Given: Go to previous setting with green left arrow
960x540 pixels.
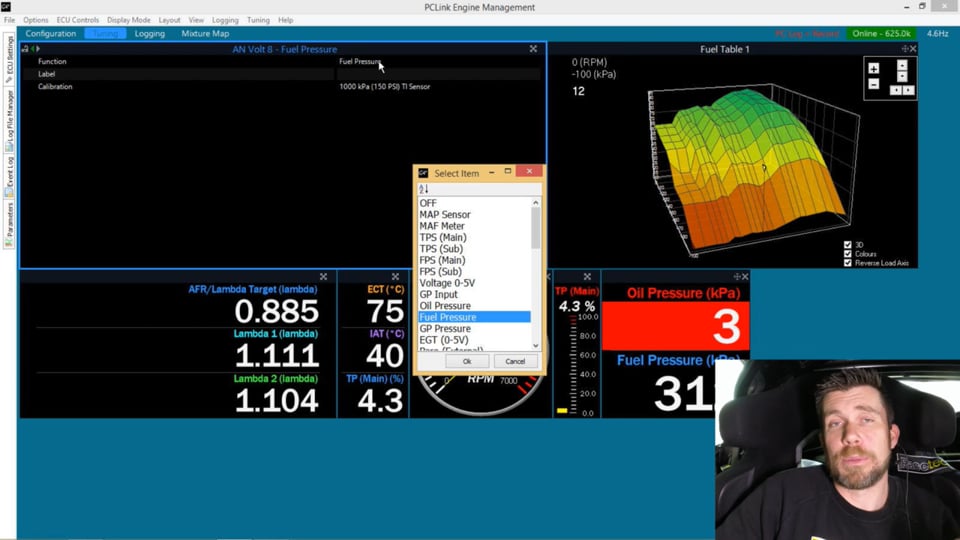Looking at the screenshot, I should [32, 49].
